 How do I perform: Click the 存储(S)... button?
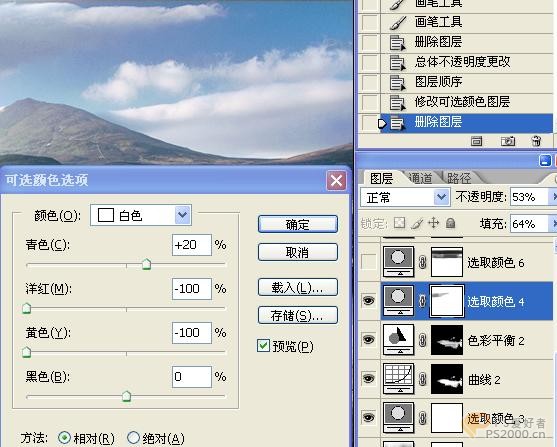point(298,315)
